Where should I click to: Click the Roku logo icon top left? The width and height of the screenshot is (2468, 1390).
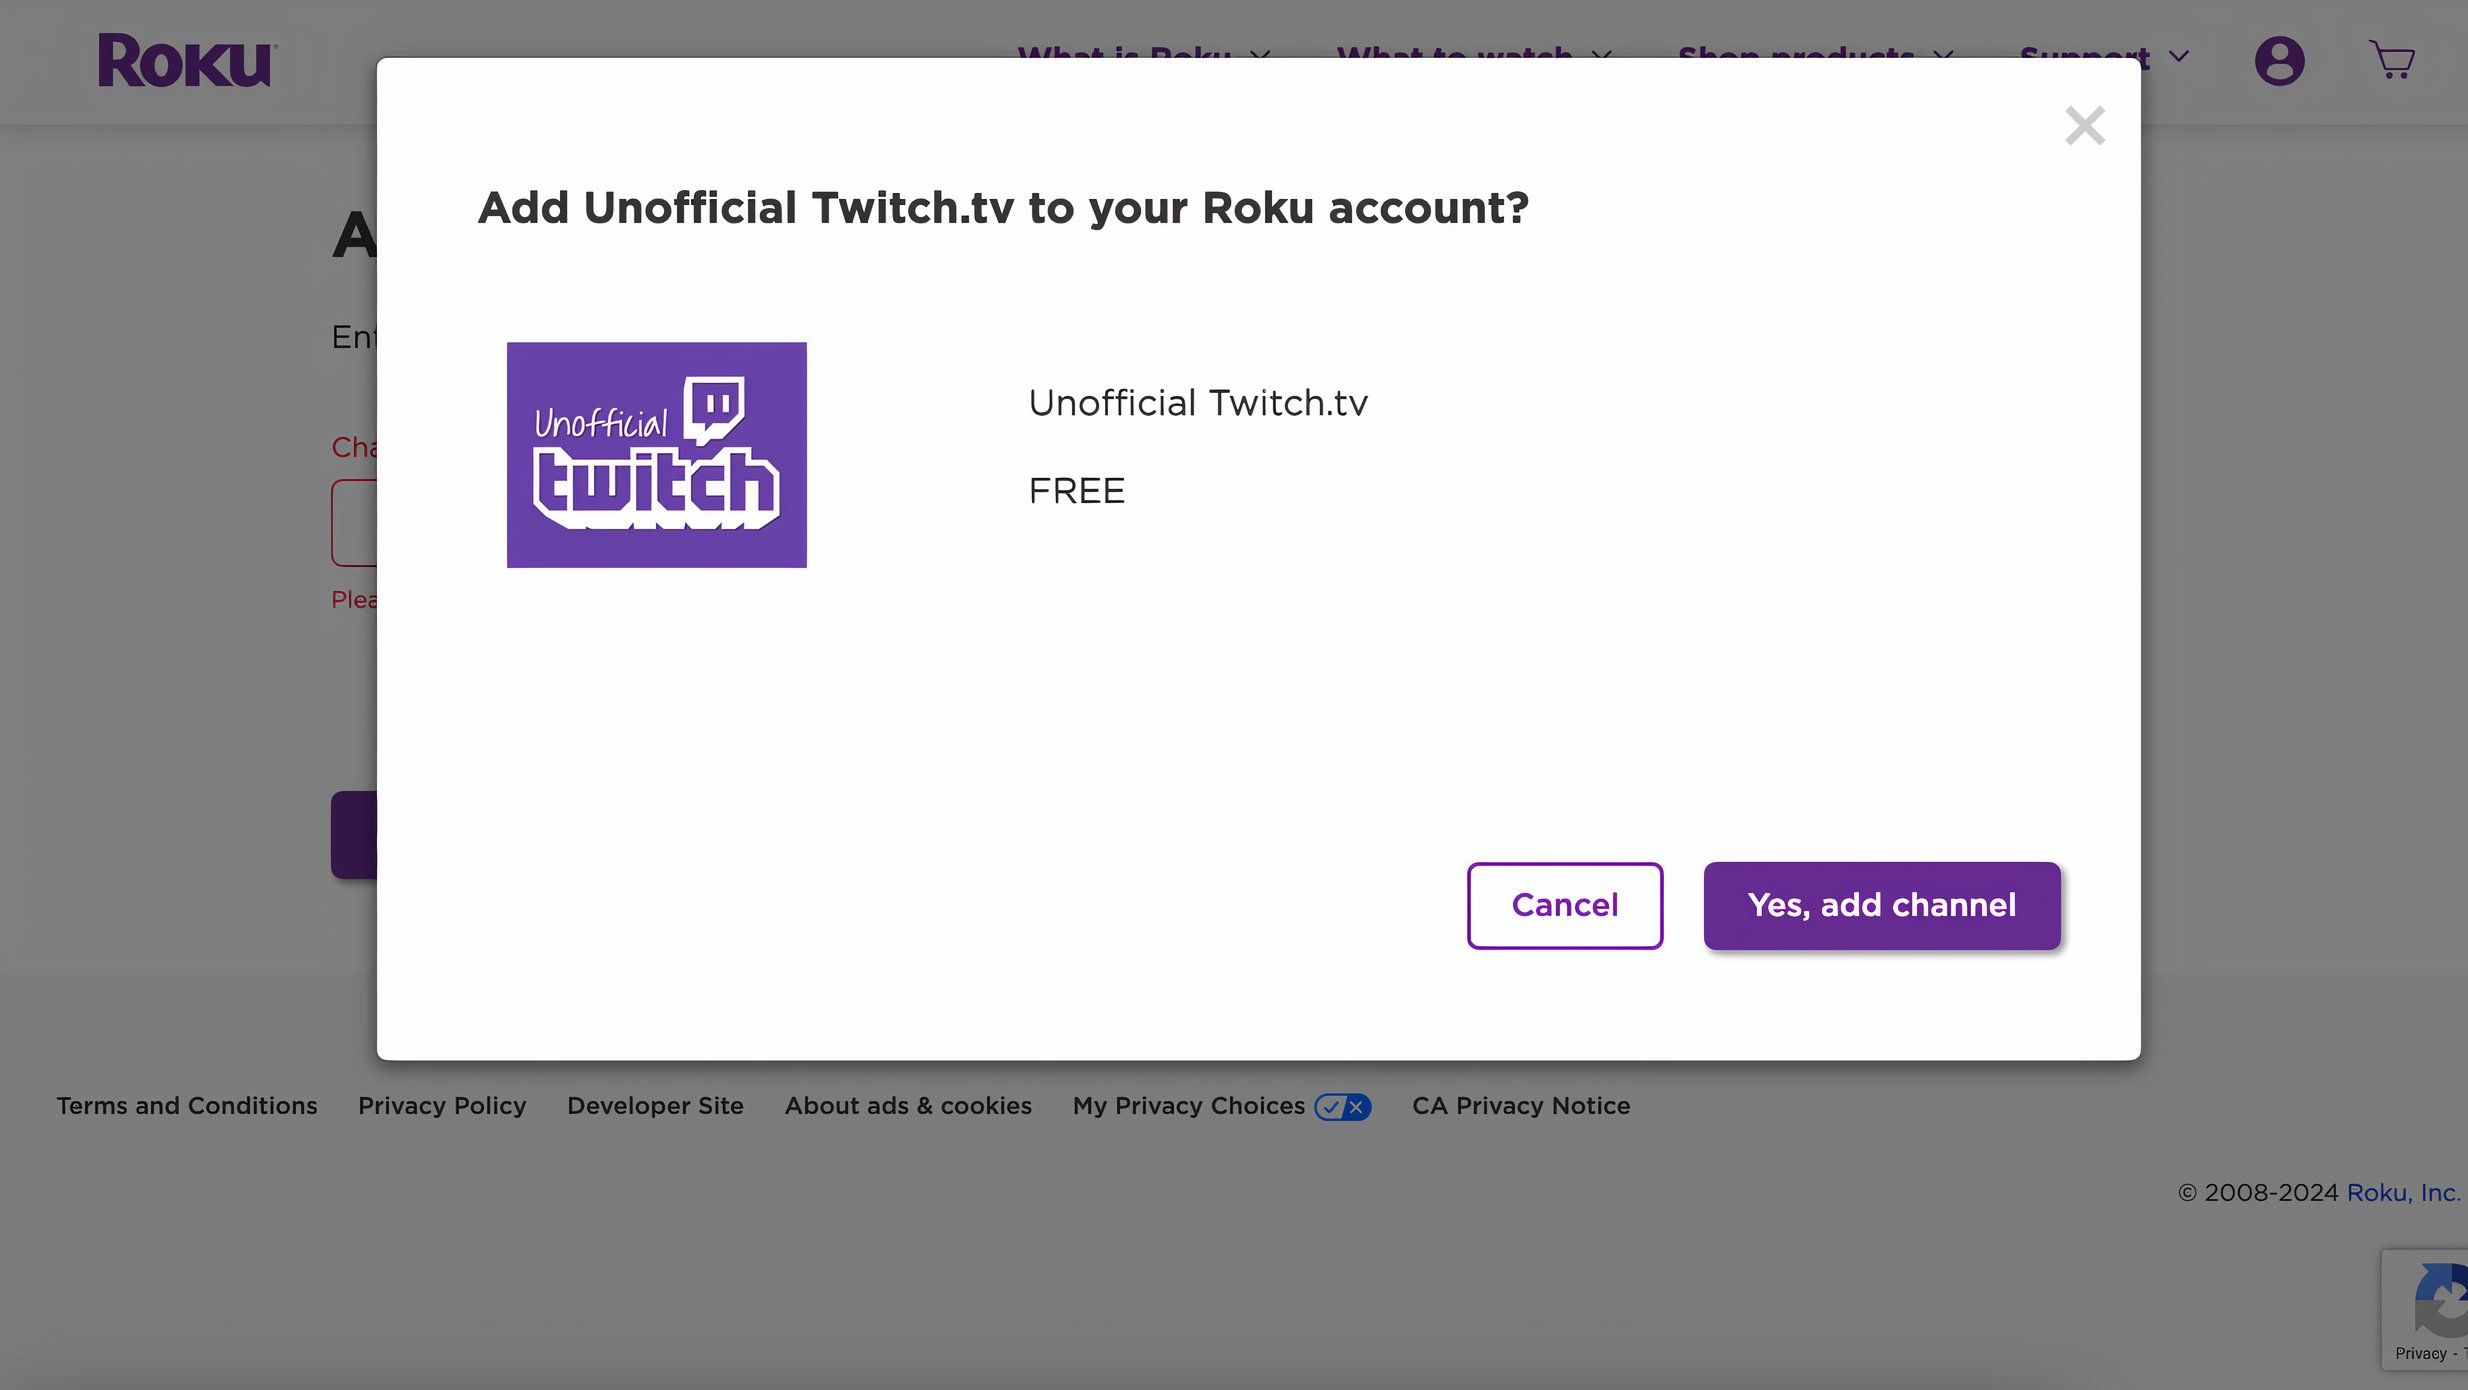(185, 59)
